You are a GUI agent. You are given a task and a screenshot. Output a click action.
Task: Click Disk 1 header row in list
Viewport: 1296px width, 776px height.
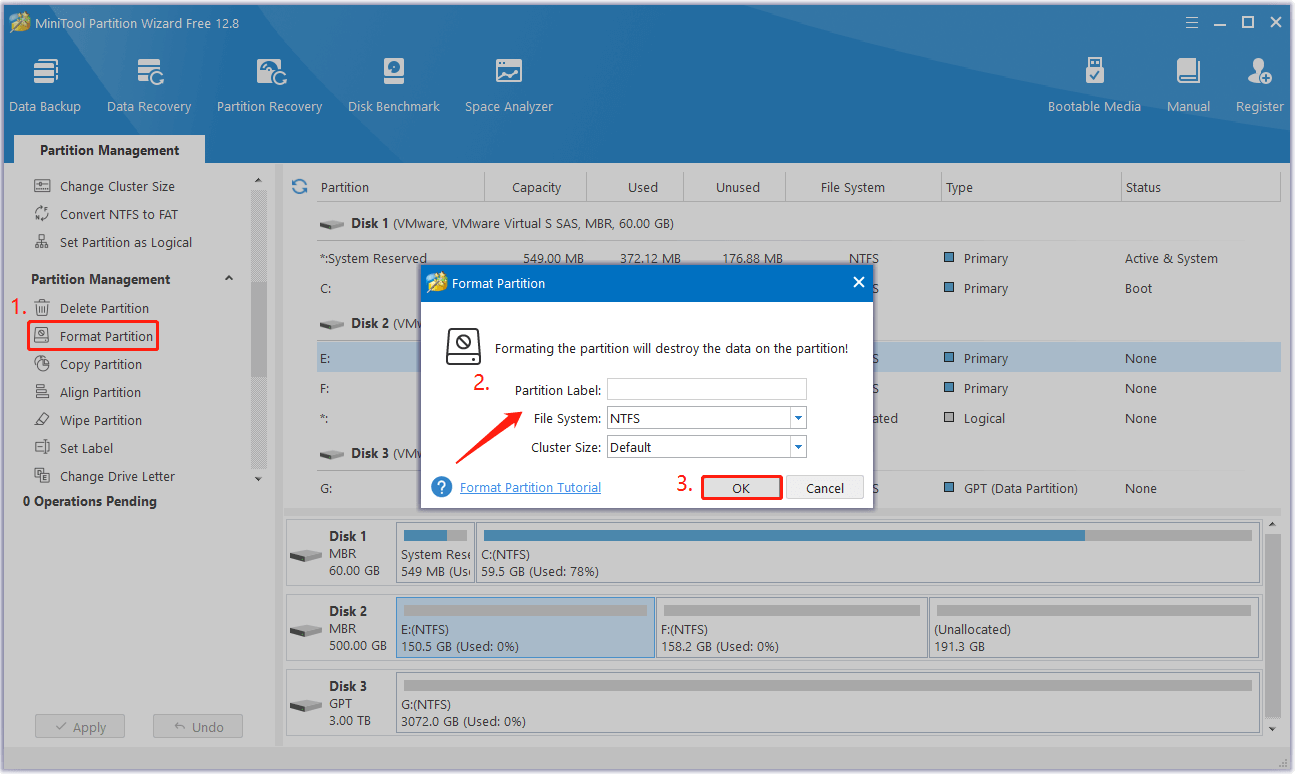(x=798, y=223)
